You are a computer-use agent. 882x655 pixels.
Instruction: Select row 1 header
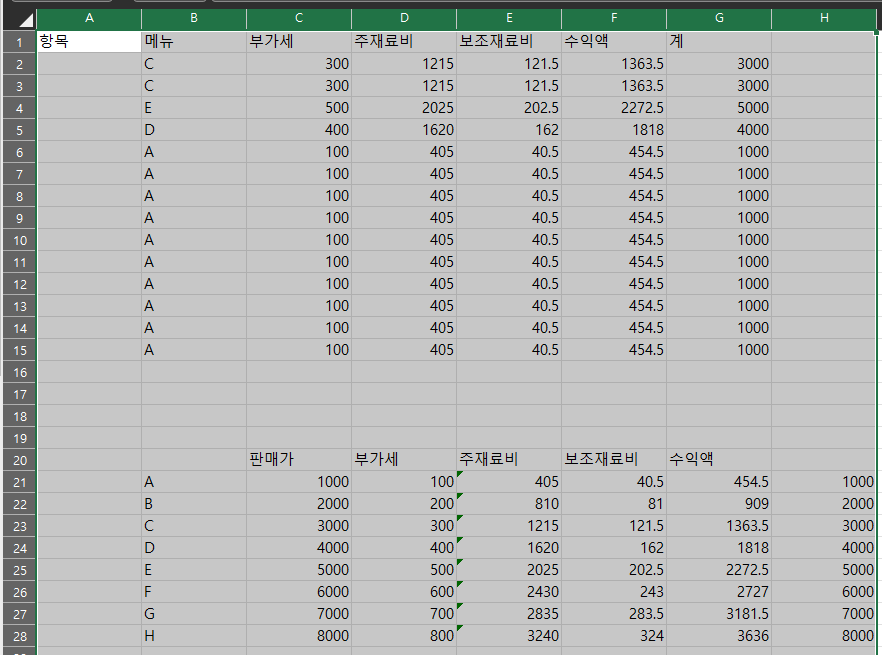click(20, 42)
